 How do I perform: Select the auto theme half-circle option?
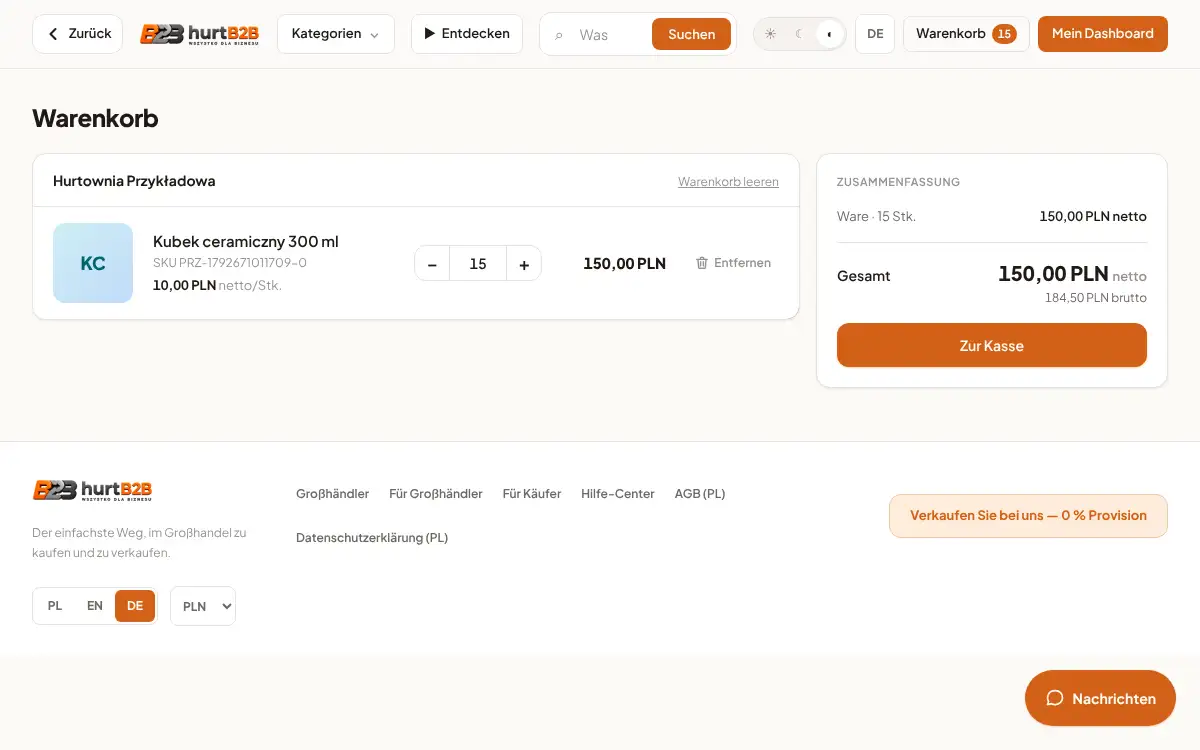(x=829, y=34)
